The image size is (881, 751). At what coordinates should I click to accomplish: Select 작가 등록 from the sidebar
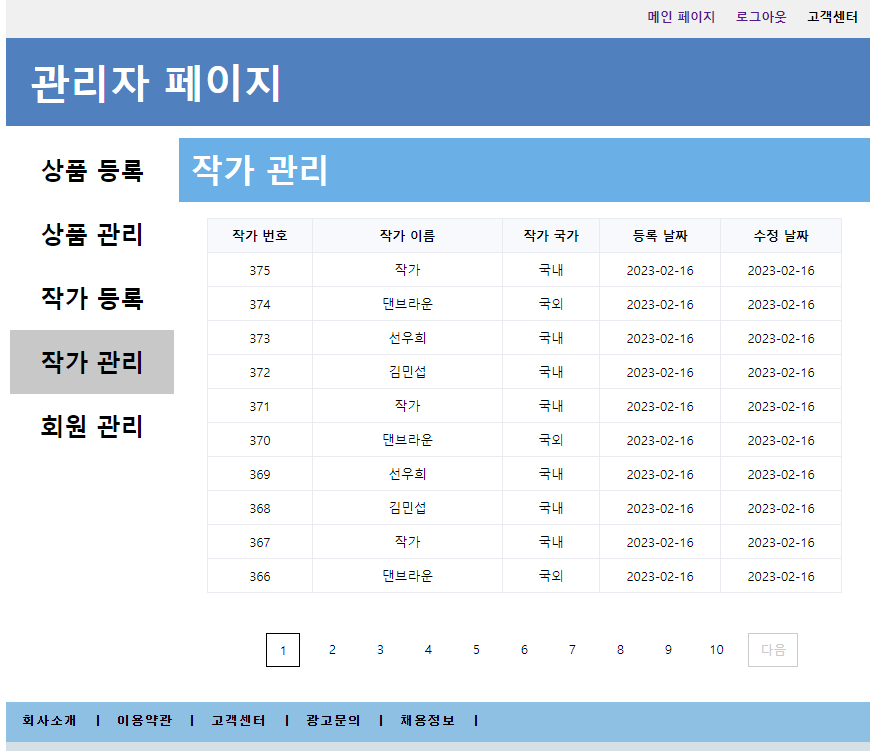(92, 298)
